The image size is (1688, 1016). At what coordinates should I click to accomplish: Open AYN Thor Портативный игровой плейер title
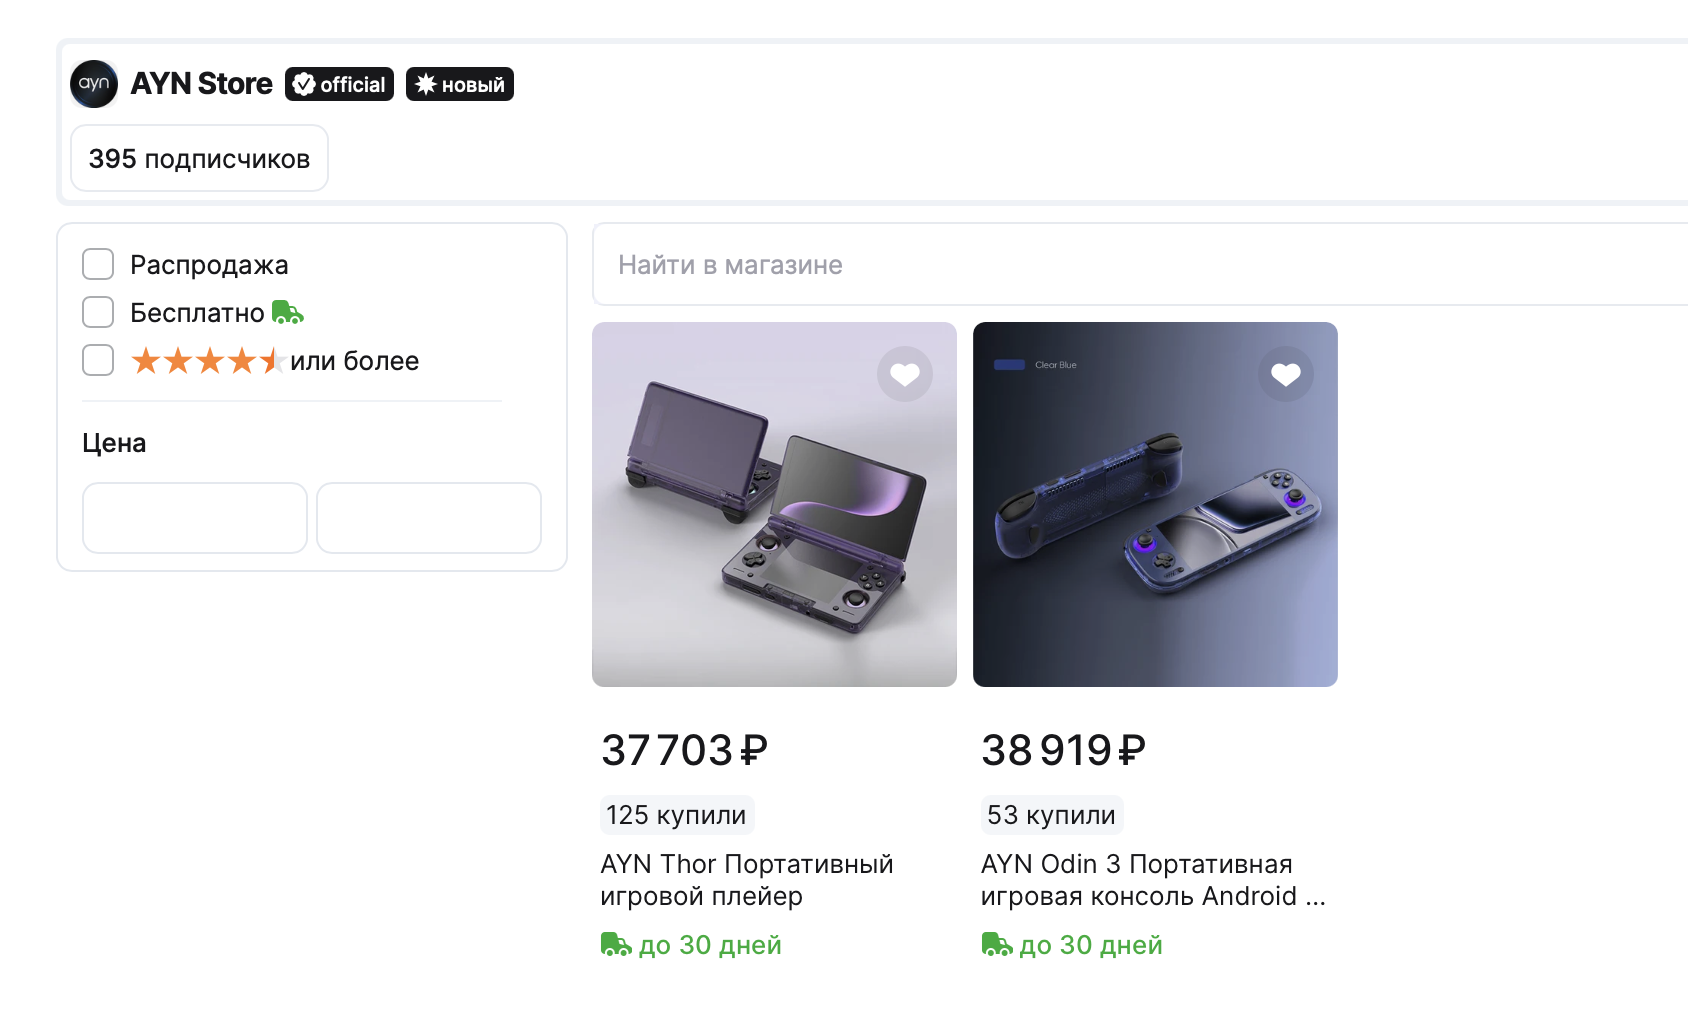click(x=746, y=880)
